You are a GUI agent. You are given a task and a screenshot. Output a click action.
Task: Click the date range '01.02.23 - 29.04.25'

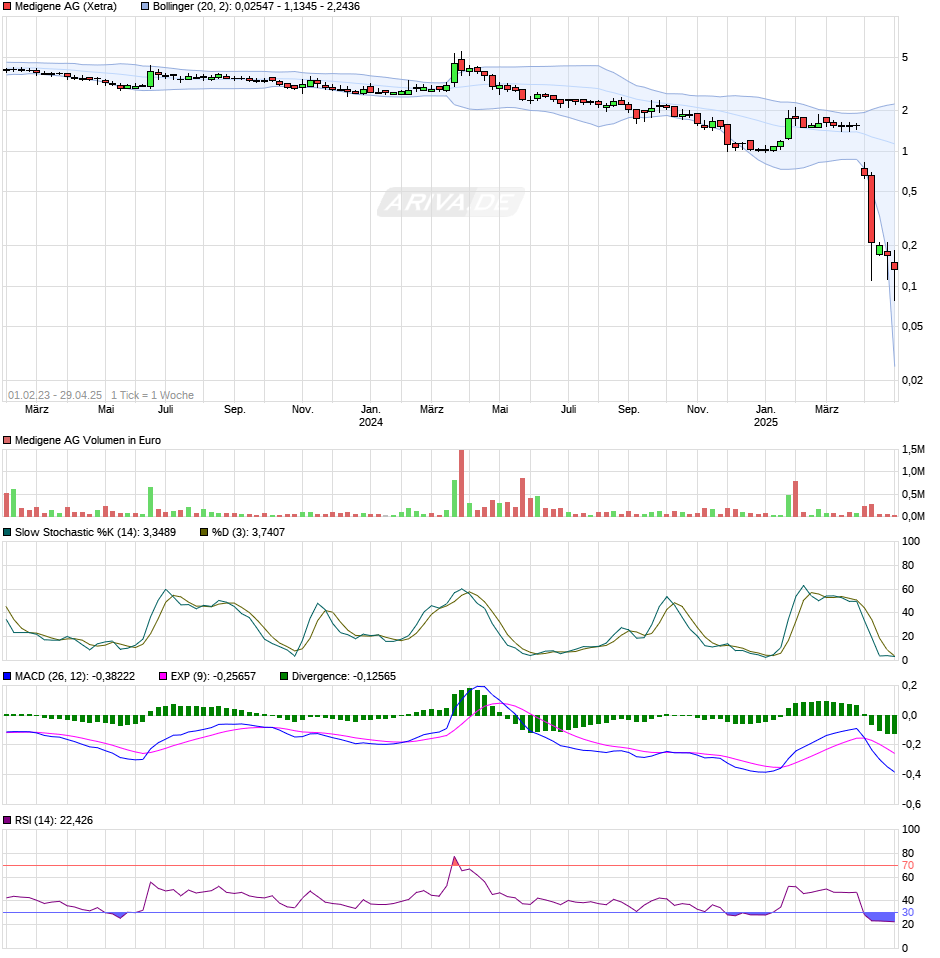pos(55,395)
